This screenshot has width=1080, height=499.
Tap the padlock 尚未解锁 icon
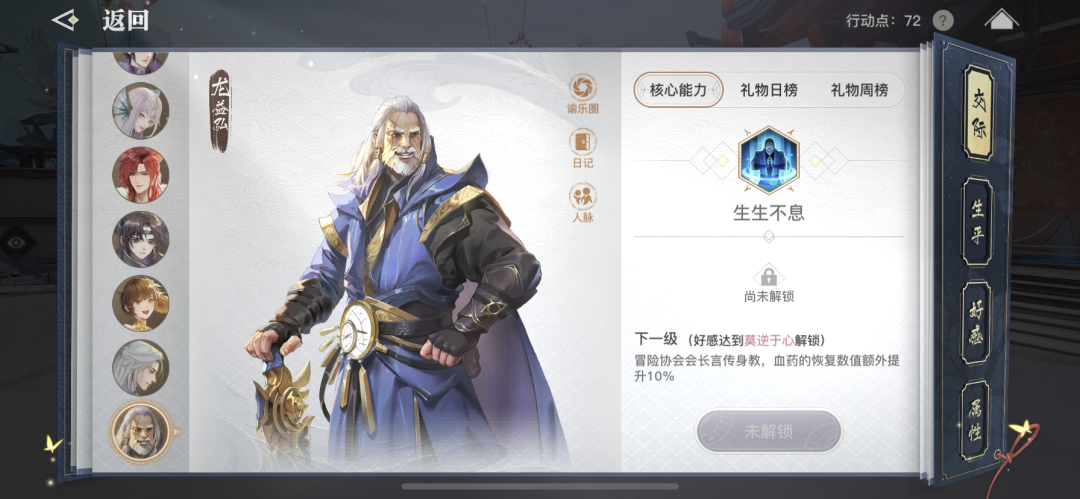768,276
